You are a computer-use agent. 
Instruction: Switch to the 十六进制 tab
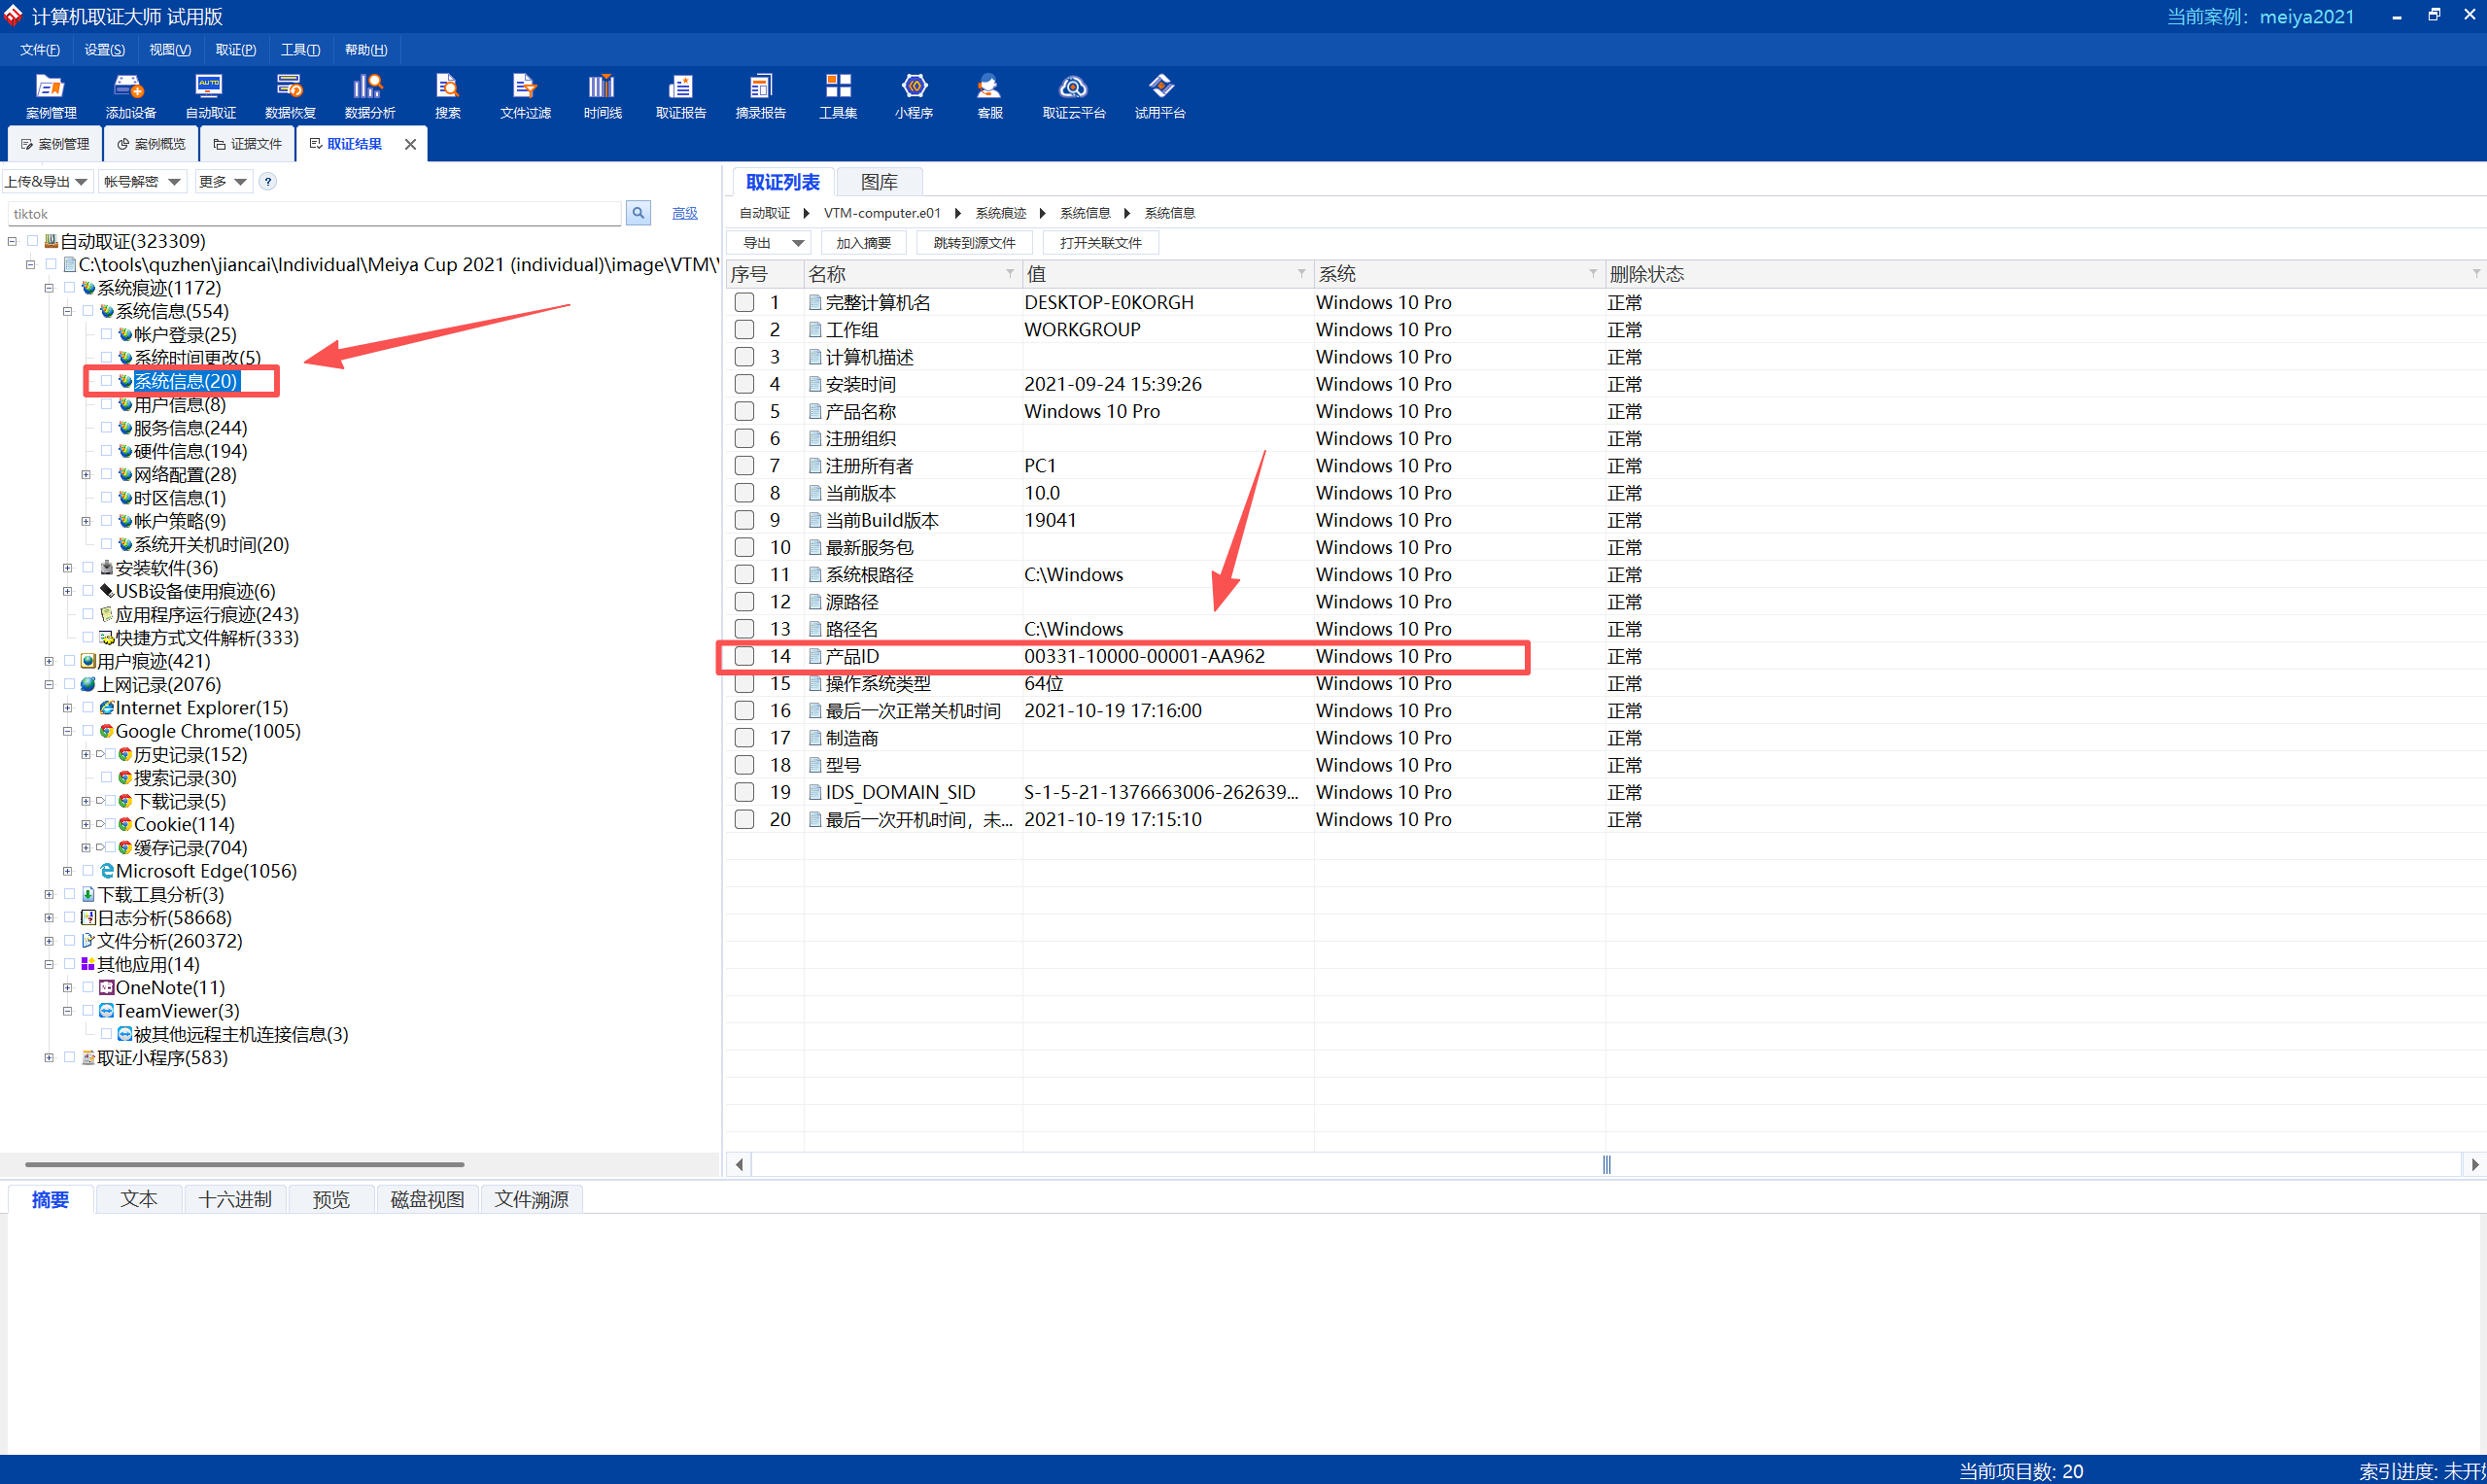(235, 1199)
